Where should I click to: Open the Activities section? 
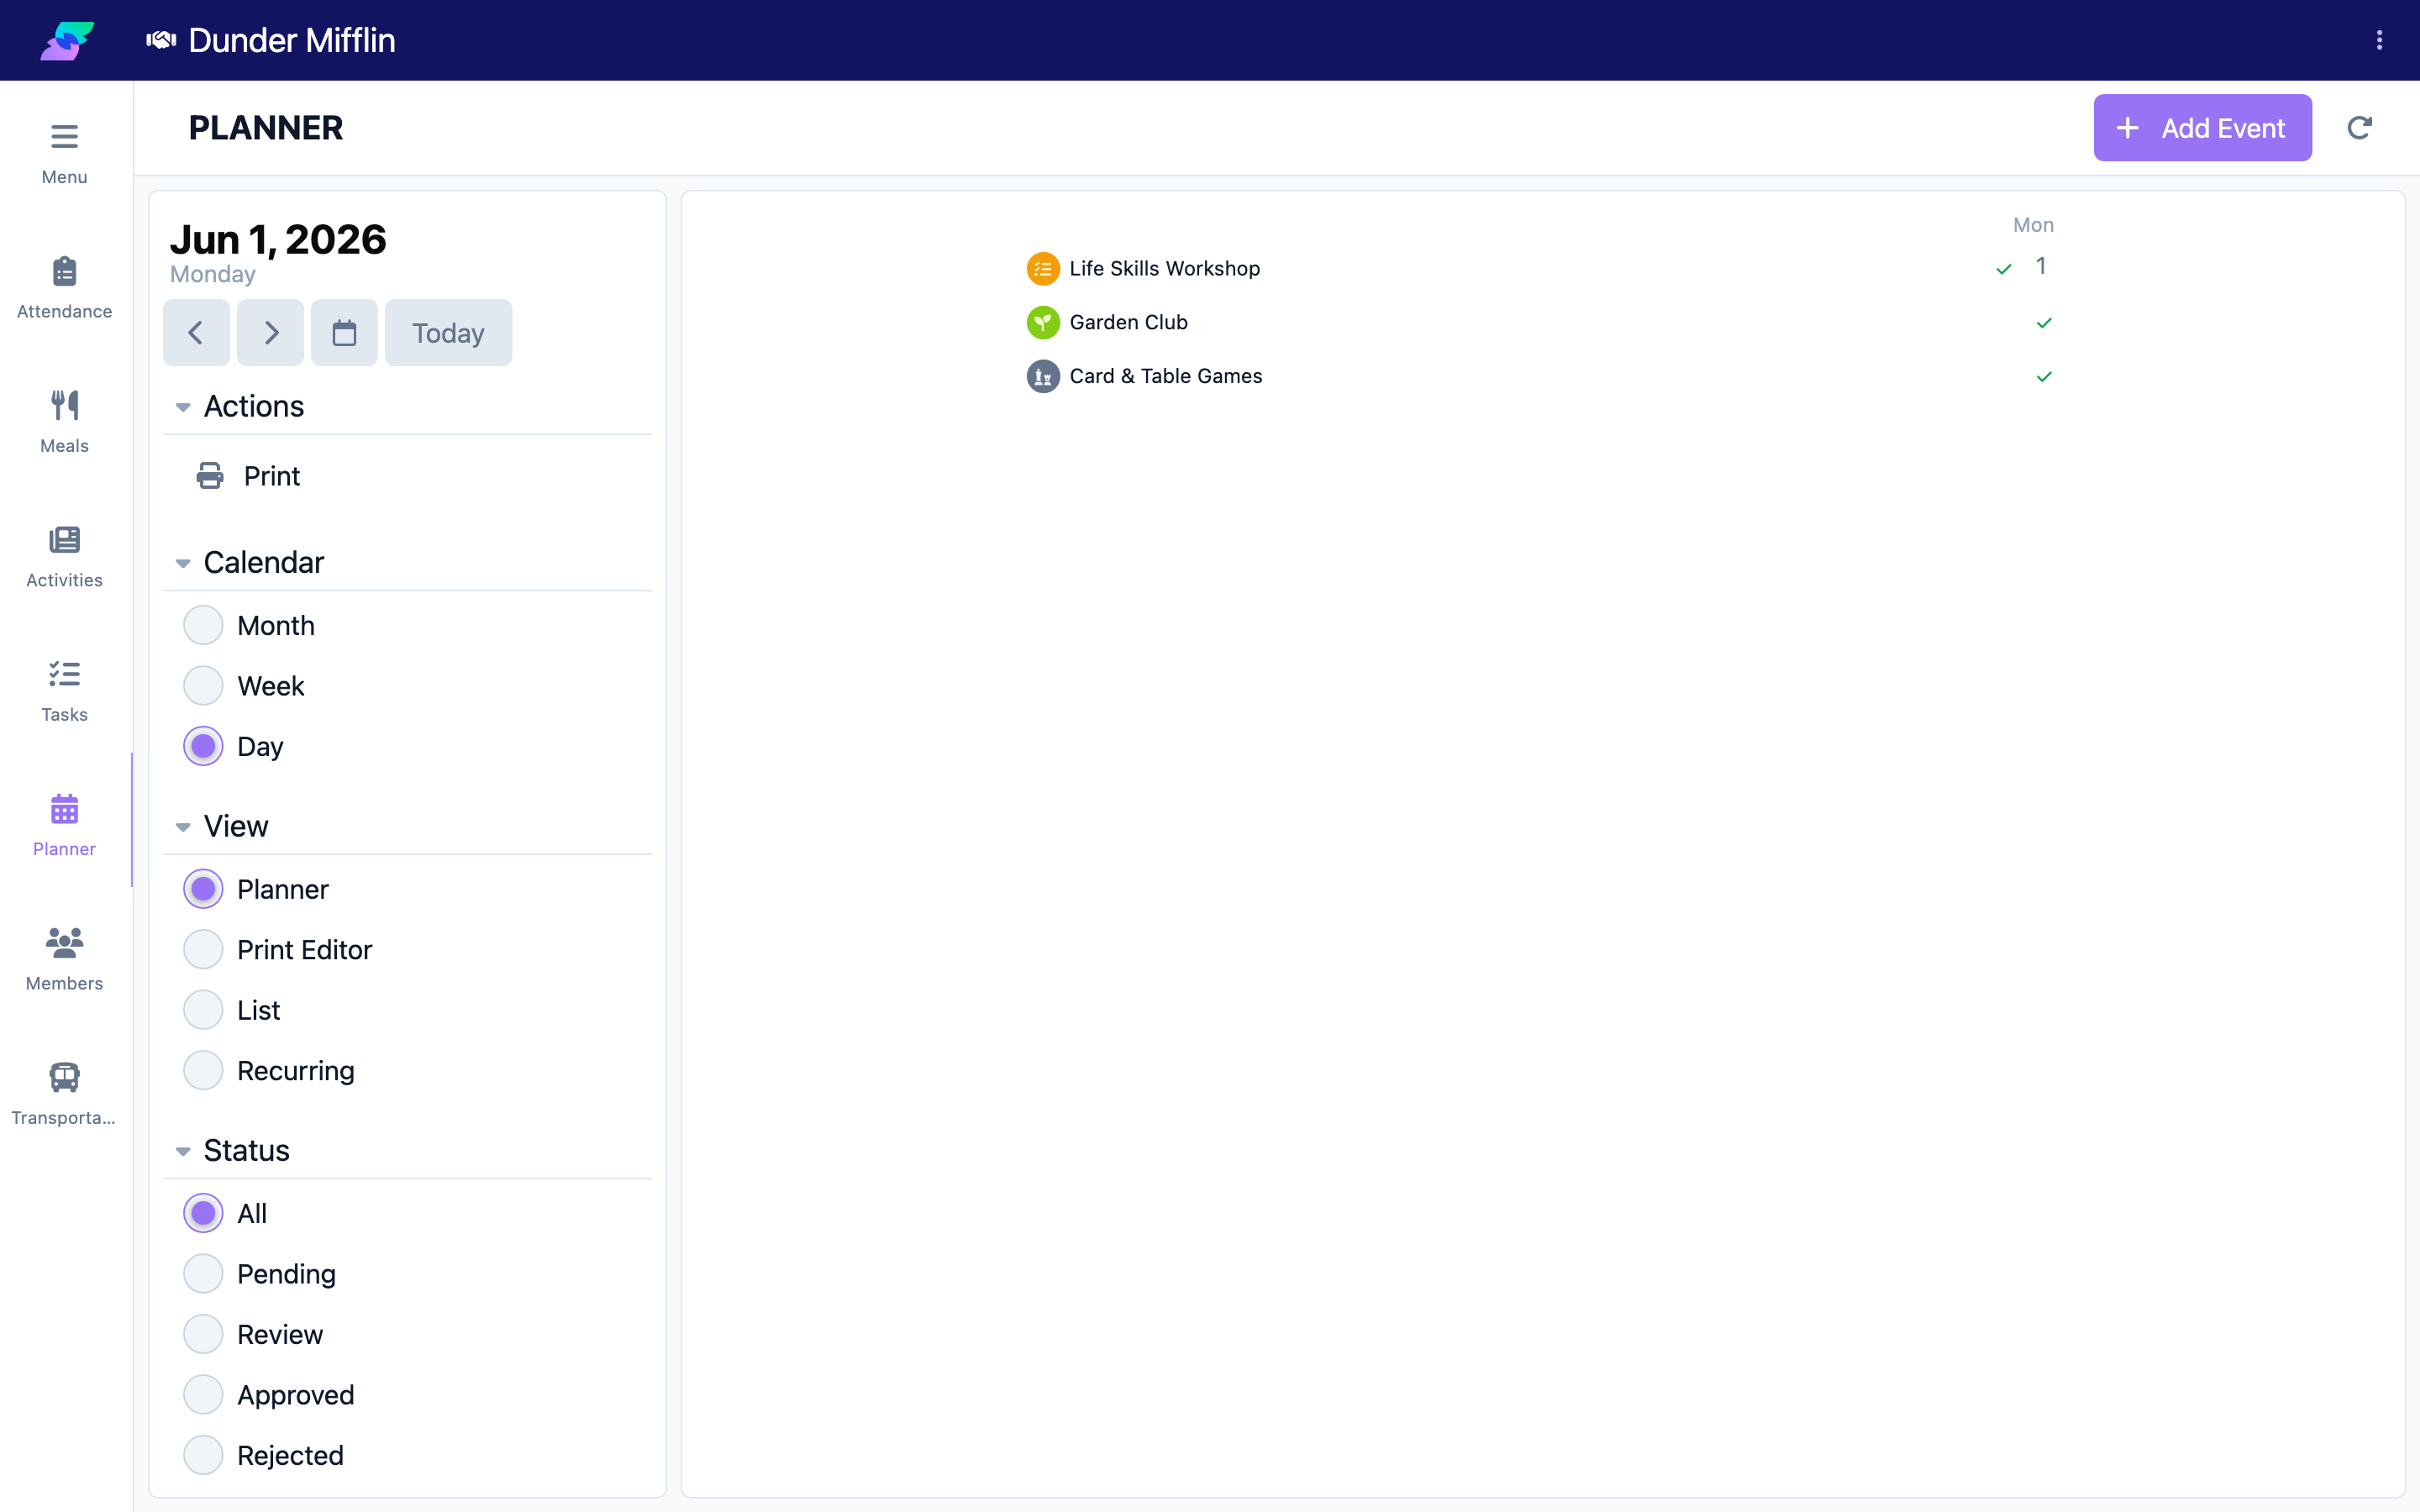[64, 557]
